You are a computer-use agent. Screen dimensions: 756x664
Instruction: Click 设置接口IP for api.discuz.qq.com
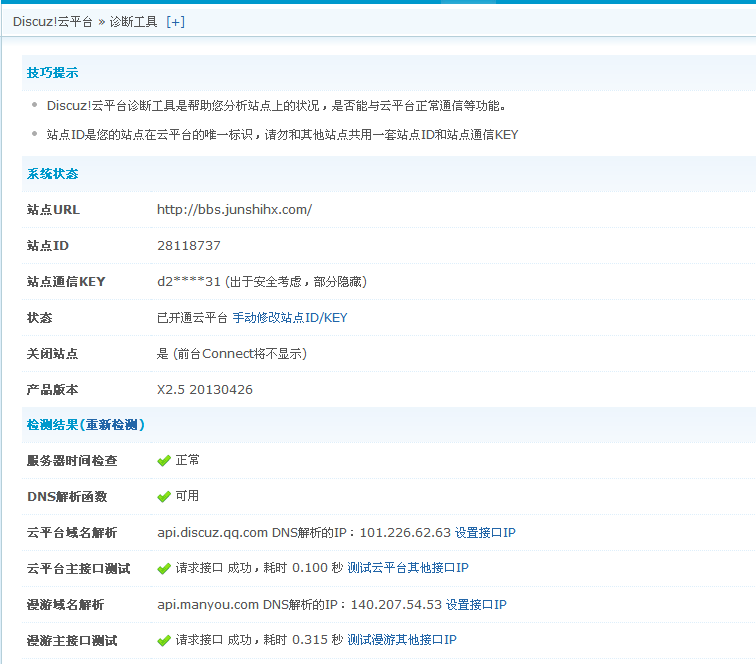(485, 533)
